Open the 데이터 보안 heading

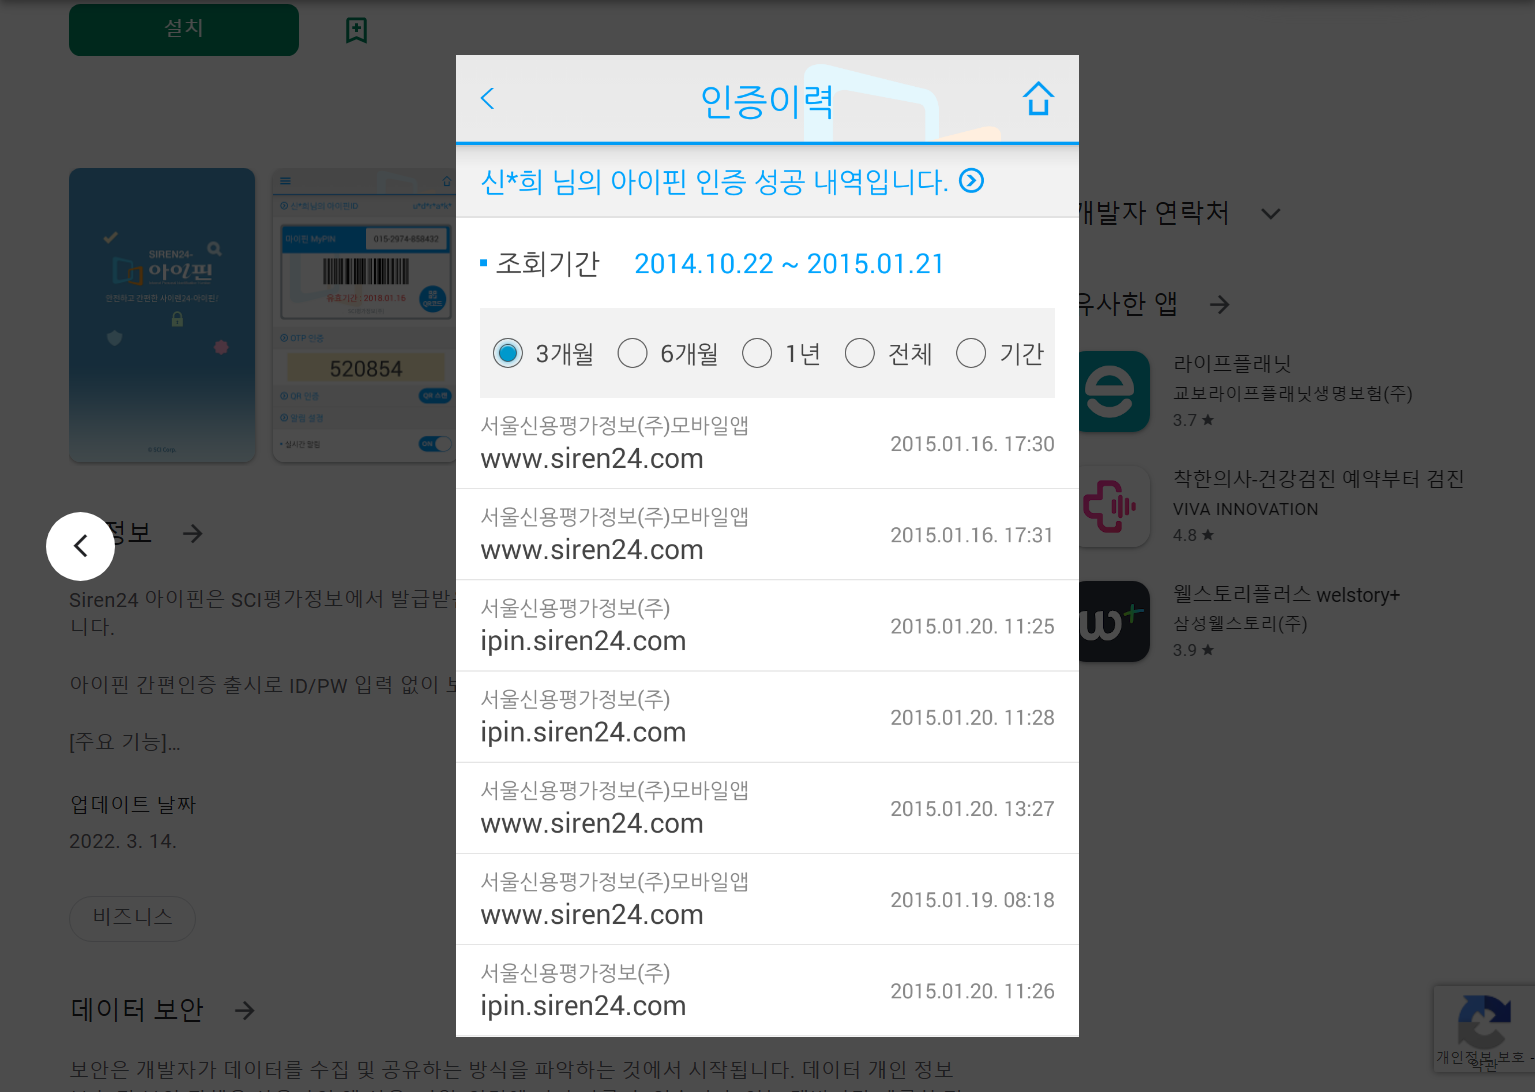[137, 1010]
